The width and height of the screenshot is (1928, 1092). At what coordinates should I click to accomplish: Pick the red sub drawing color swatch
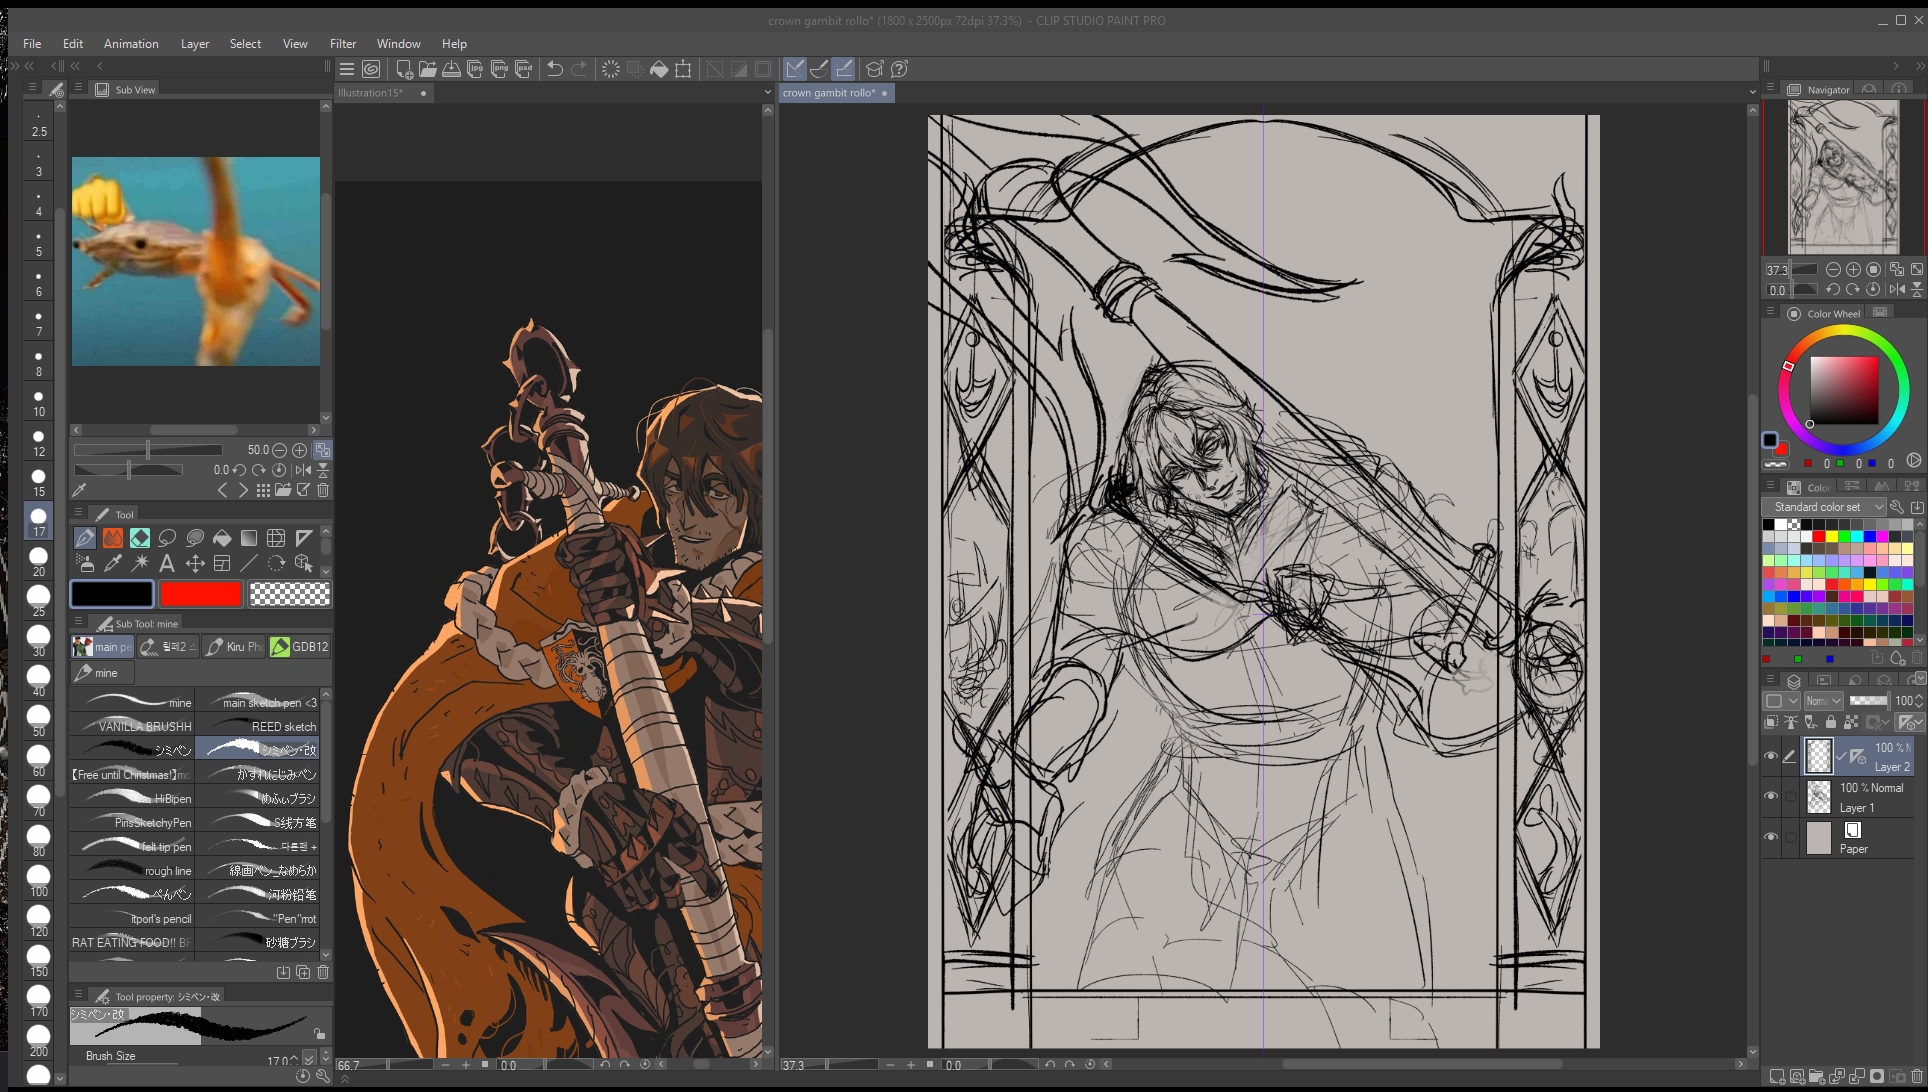click(201, 594)
